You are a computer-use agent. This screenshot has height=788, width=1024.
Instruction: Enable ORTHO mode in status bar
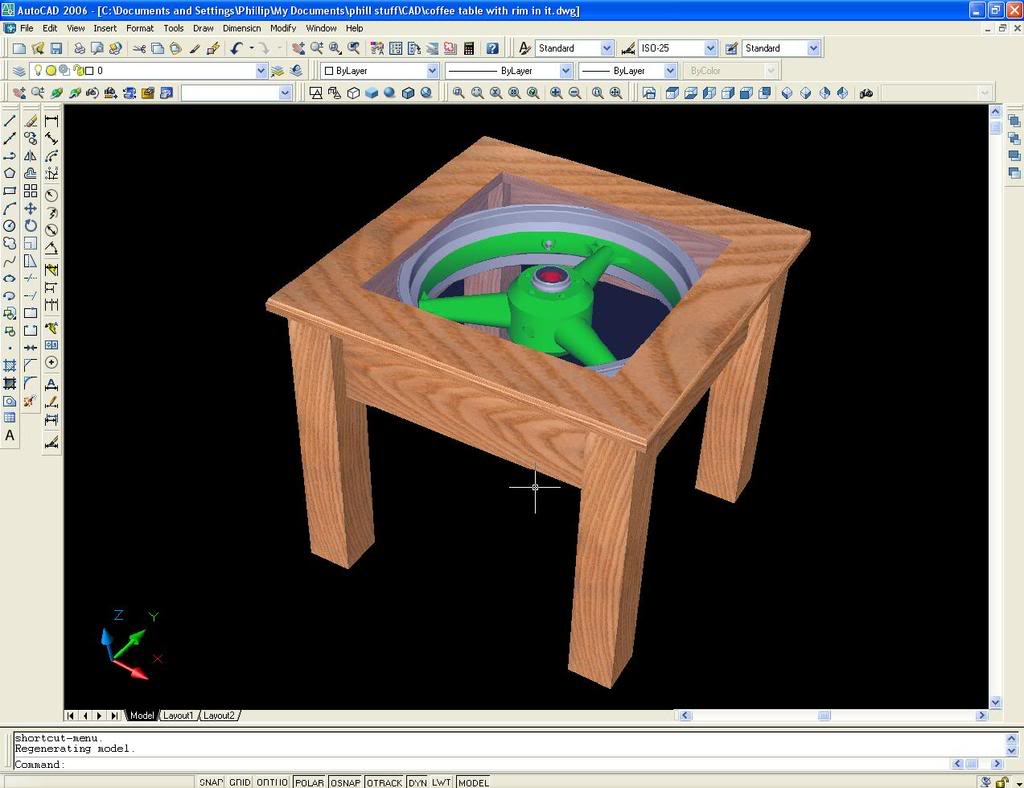click(x=271, y=782)
